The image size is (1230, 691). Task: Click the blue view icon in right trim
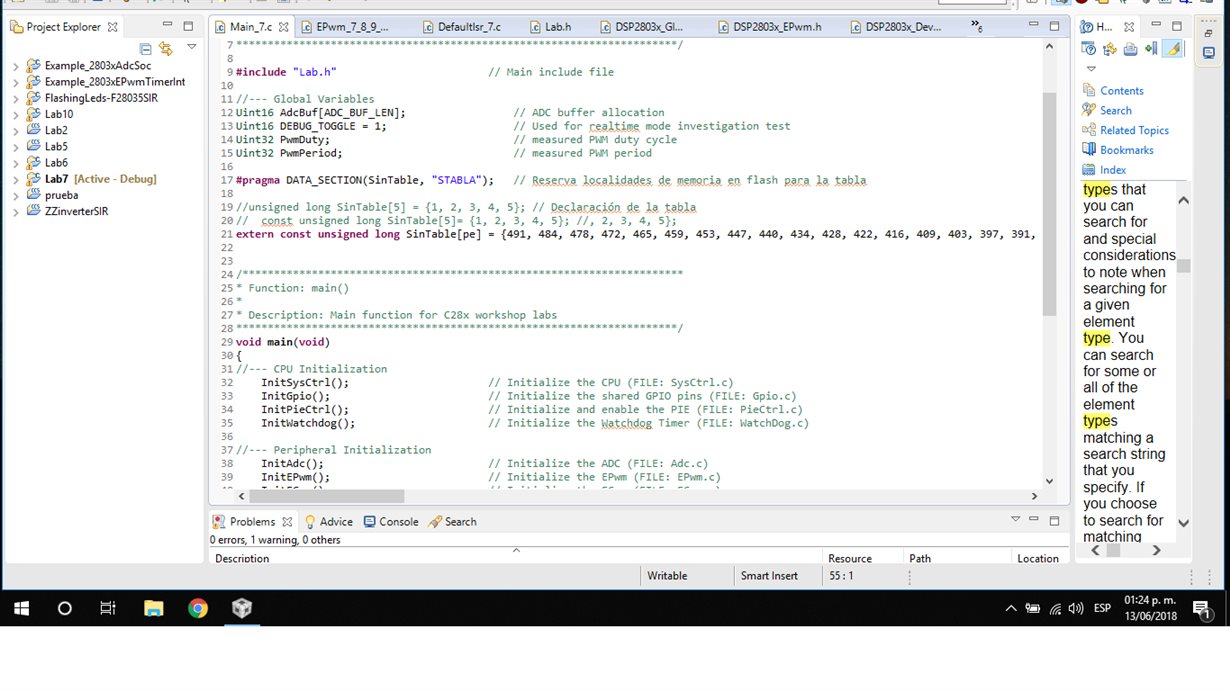[x=1209, y=53]
